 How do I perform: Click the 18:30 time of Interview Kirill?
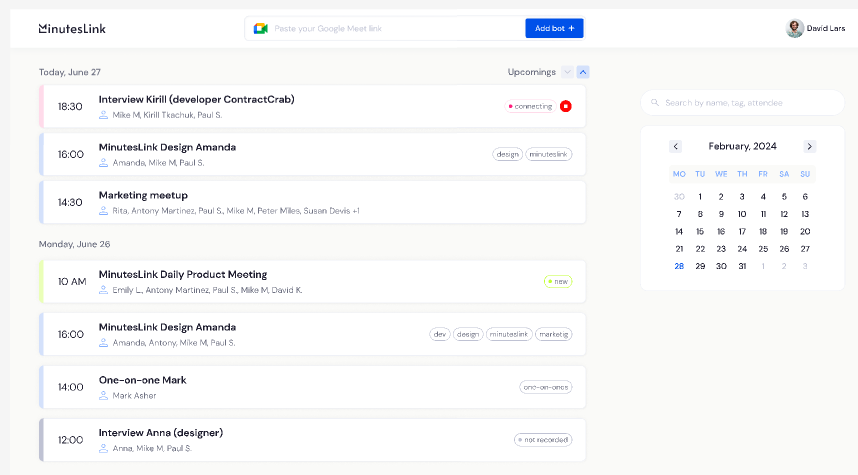click(70, 106)
